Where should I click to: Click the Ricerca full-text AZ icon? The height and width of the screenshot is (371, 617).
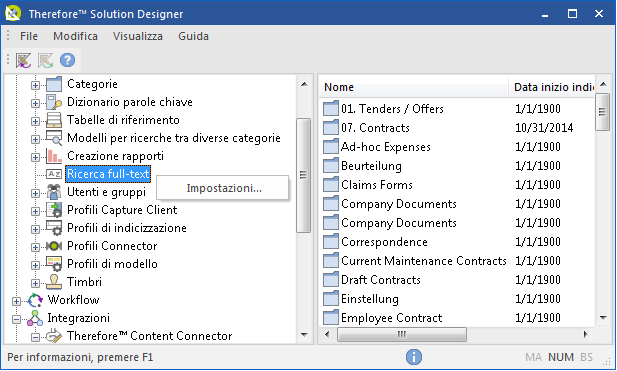(x=54, y=174)
